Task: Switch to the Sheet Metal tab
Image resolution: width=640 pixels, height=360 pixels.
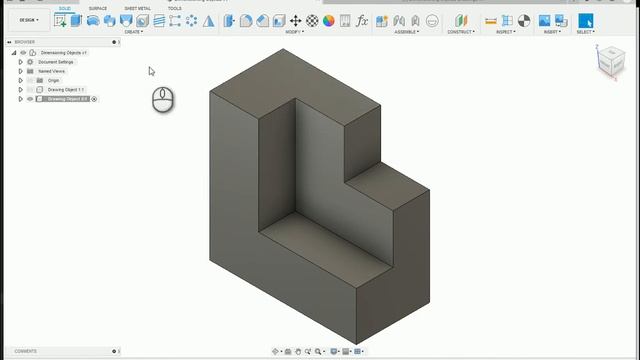Action: (138, 9)
